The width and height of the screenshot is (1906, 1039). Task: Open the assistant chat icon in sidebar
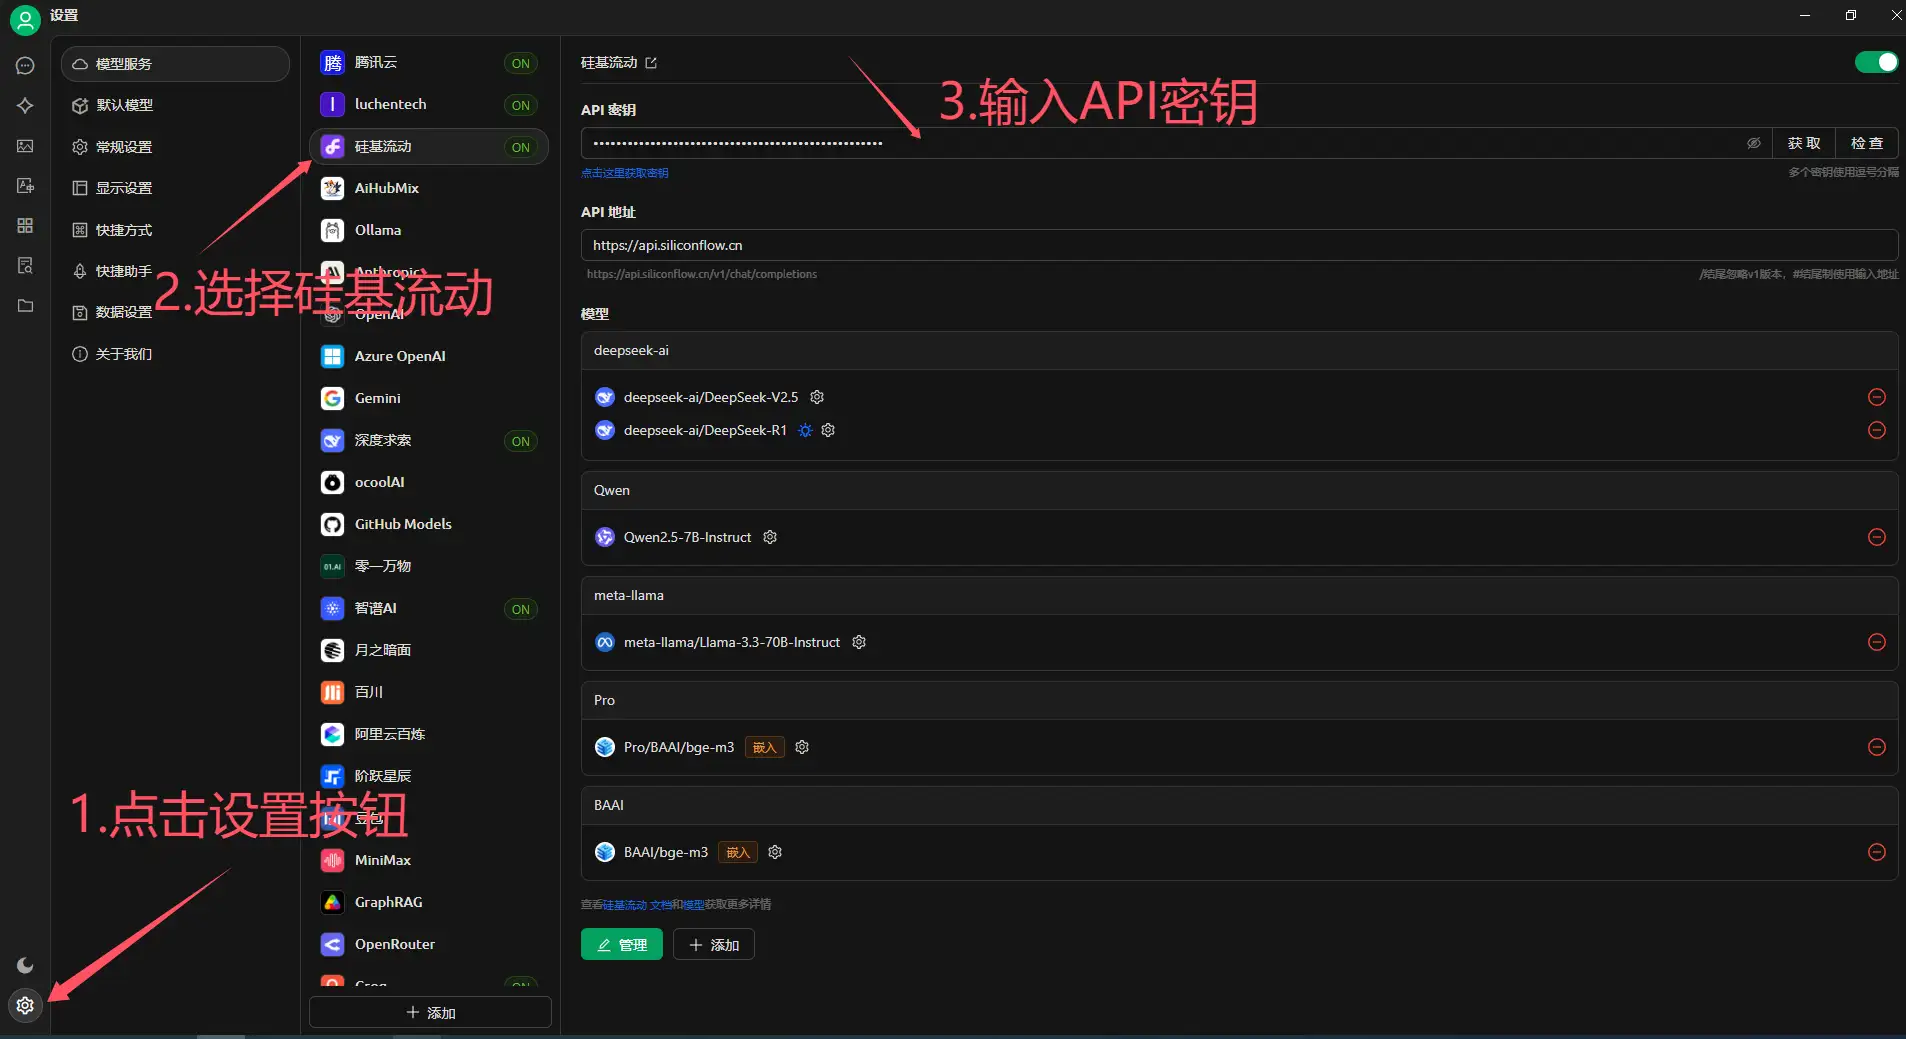25,66
